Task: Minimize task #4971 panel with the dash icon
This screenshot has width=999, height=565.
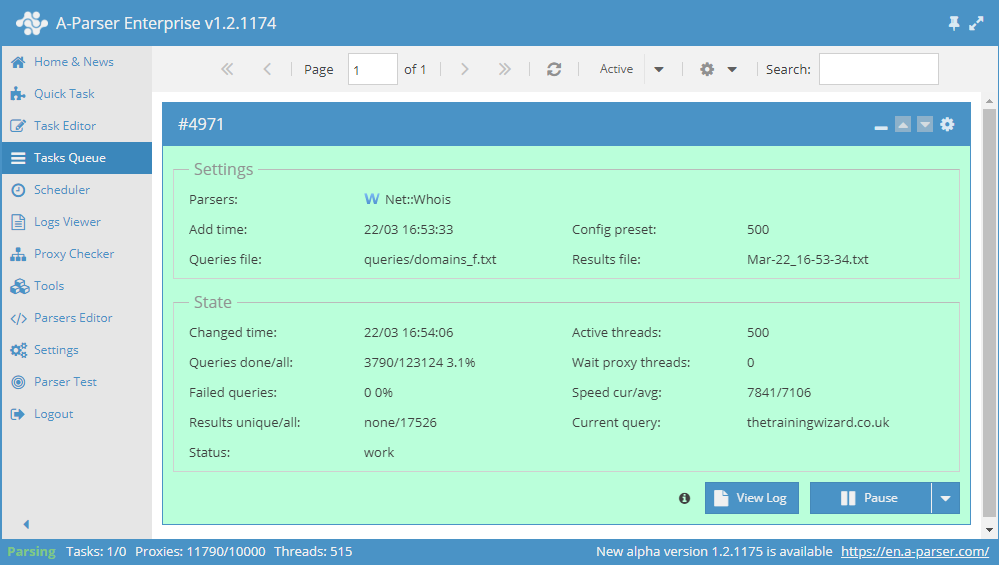Action: click(881, 126)
